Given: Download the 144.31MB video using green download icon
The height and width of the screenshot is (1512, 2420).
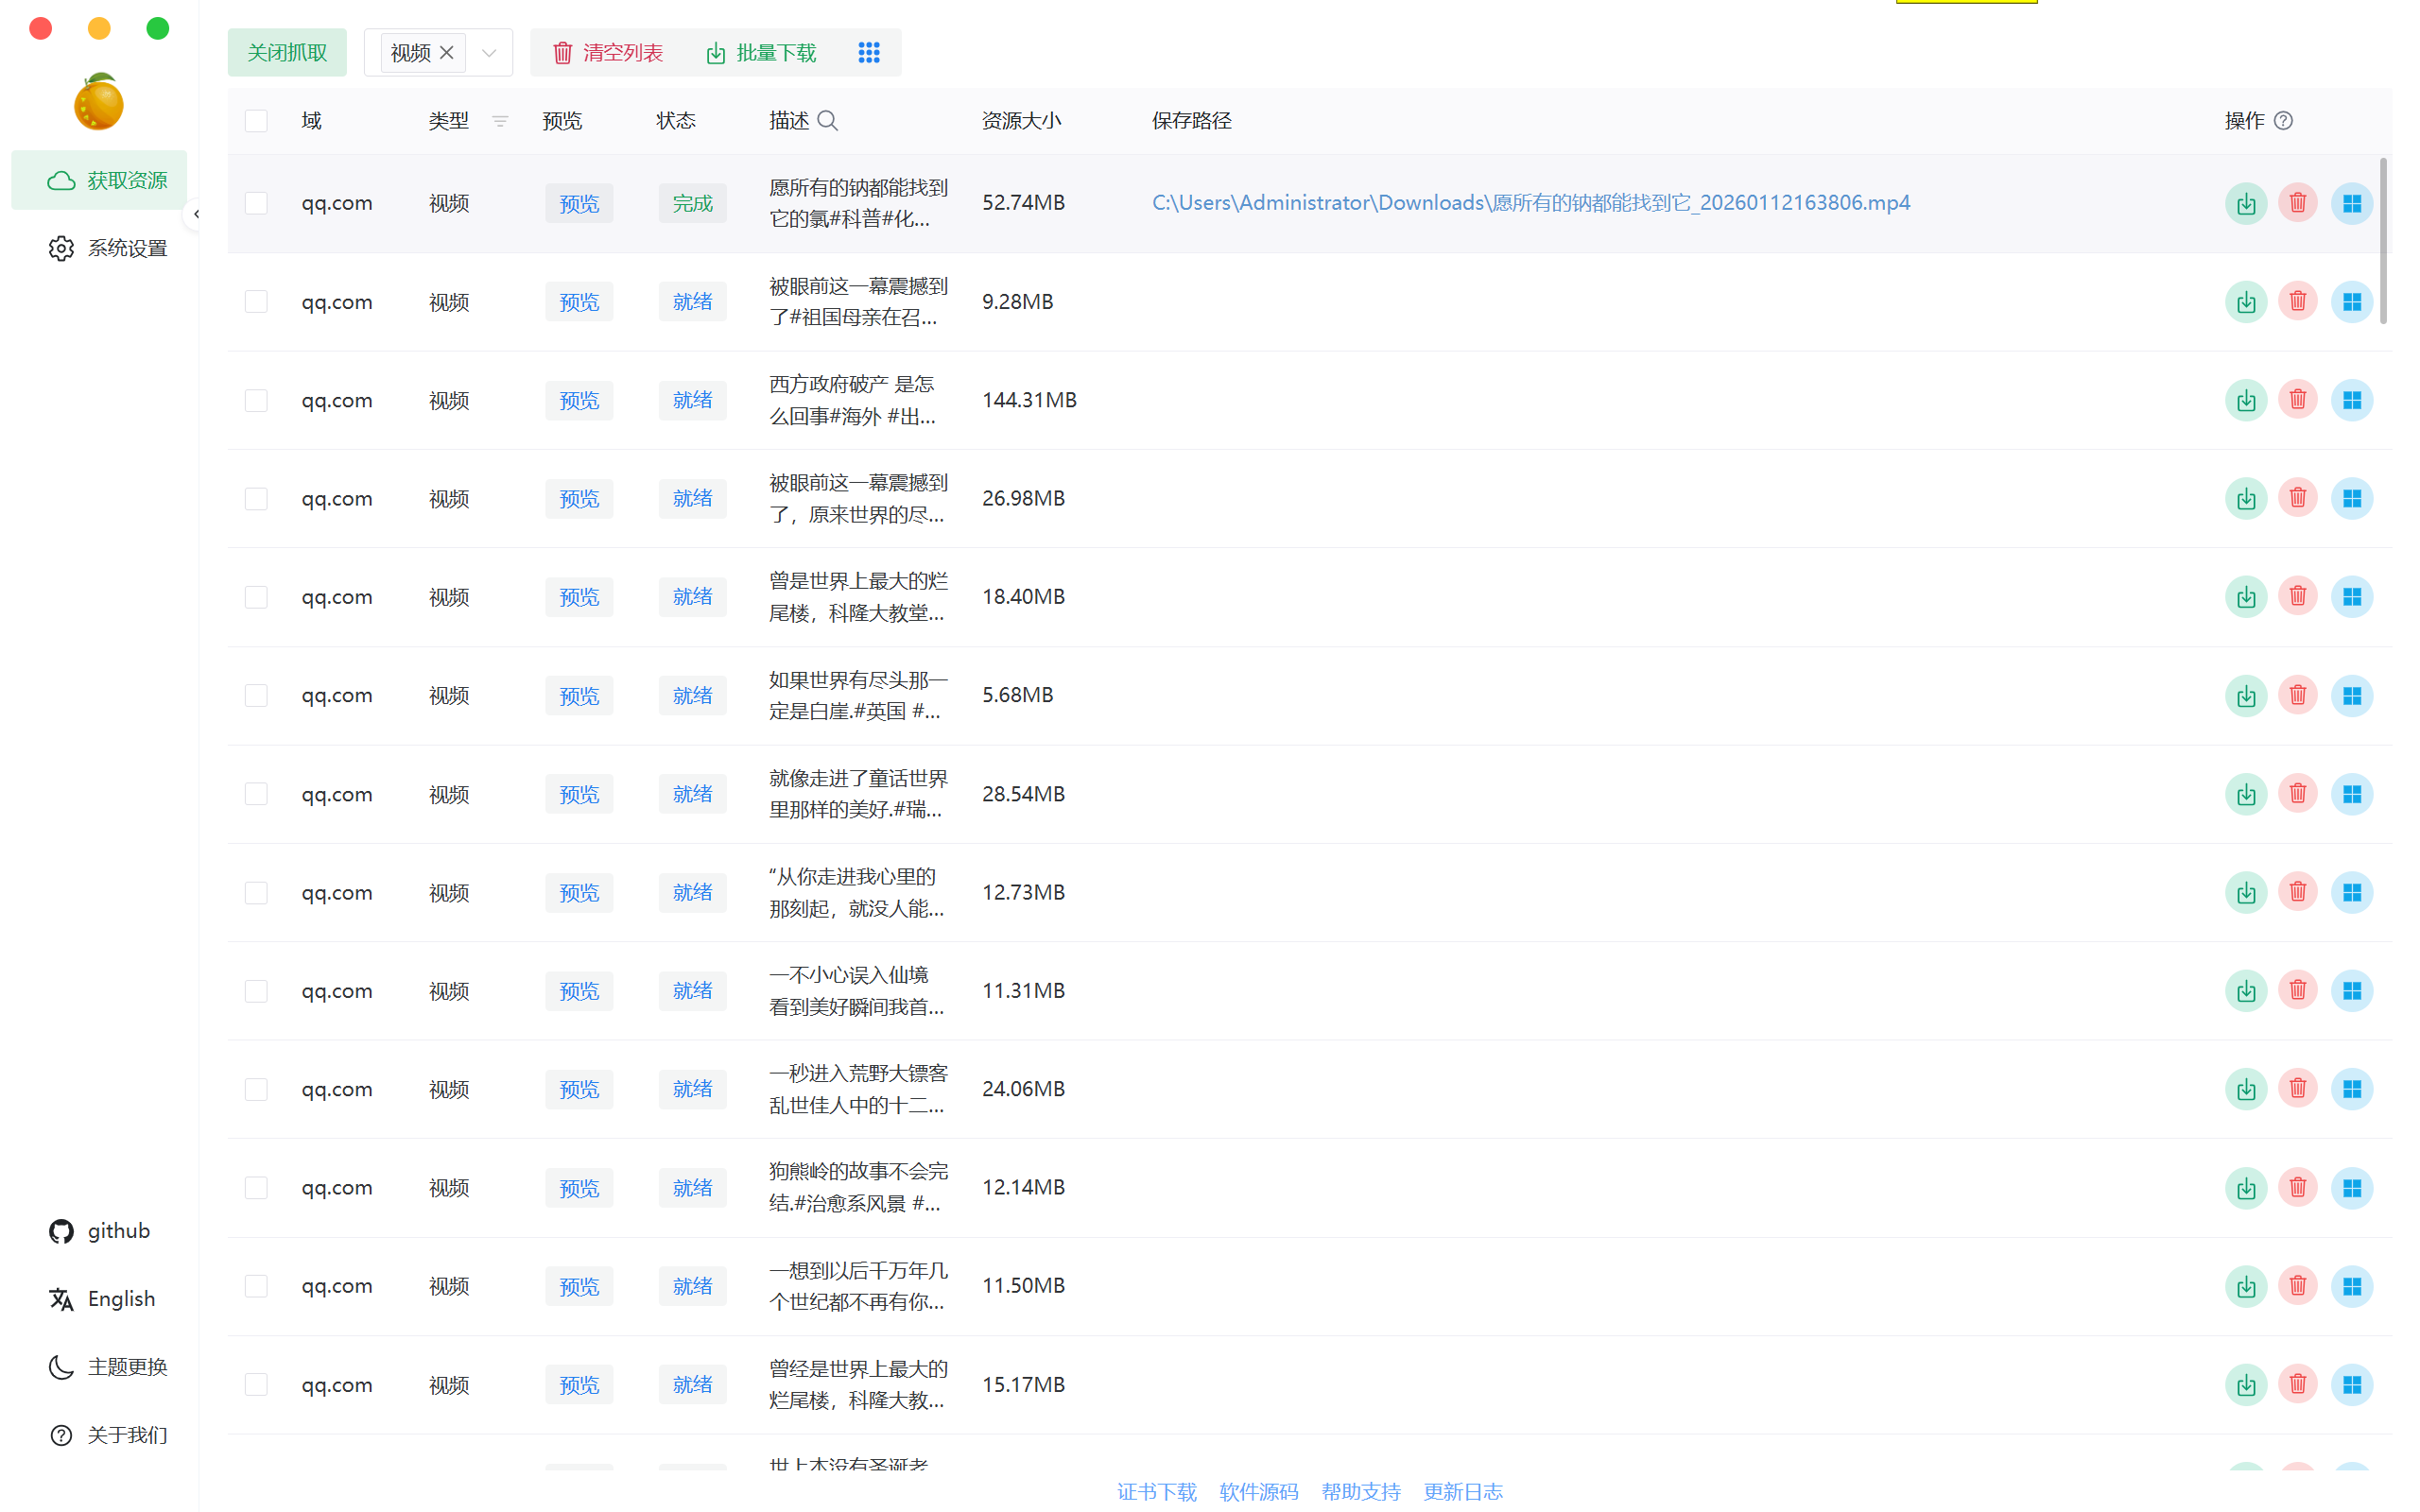Looking at the screenshot, I should click(2246, 399).
